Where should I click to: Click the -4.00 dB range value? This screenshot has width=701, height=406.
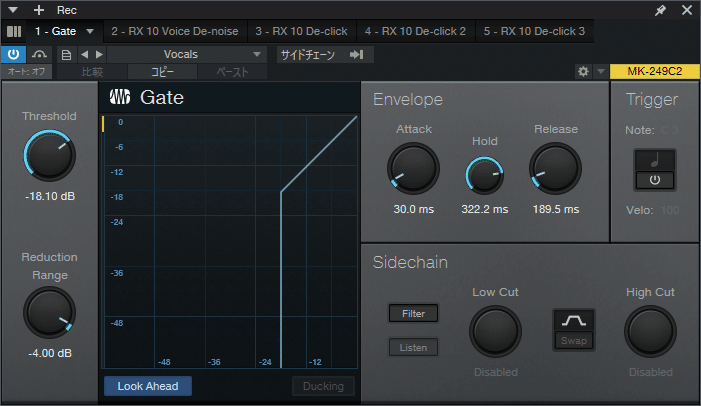(50, 353)
